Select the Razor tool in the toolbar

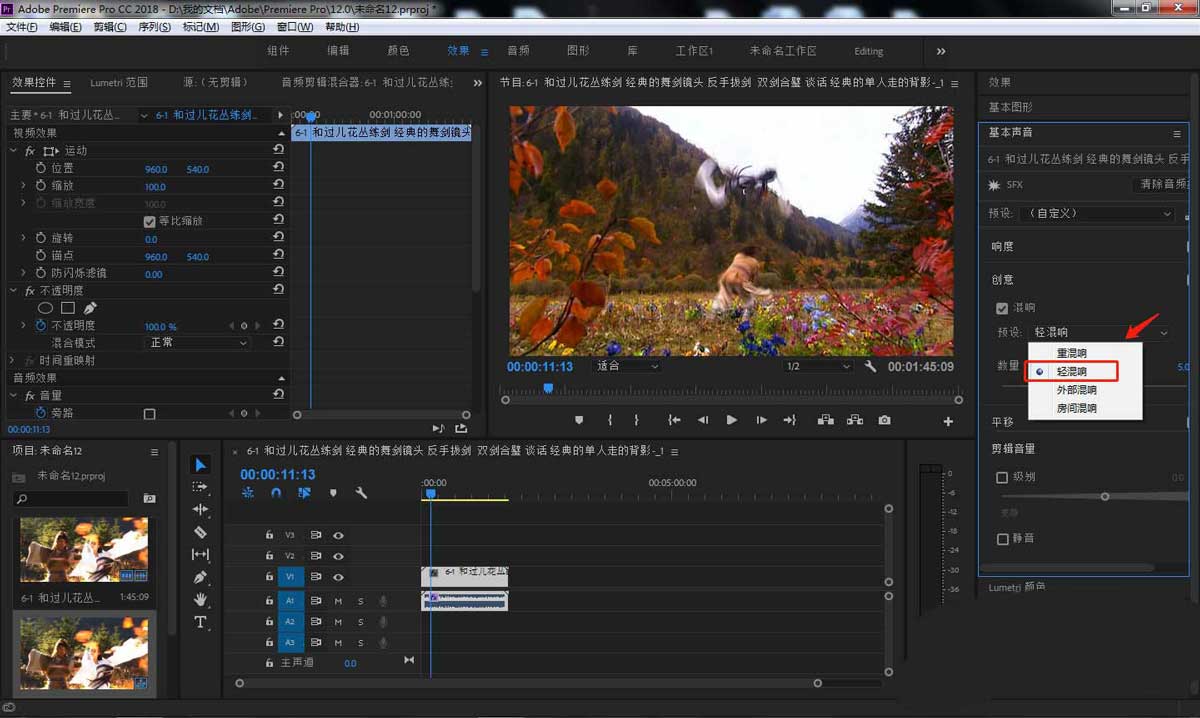coord(200,532)
